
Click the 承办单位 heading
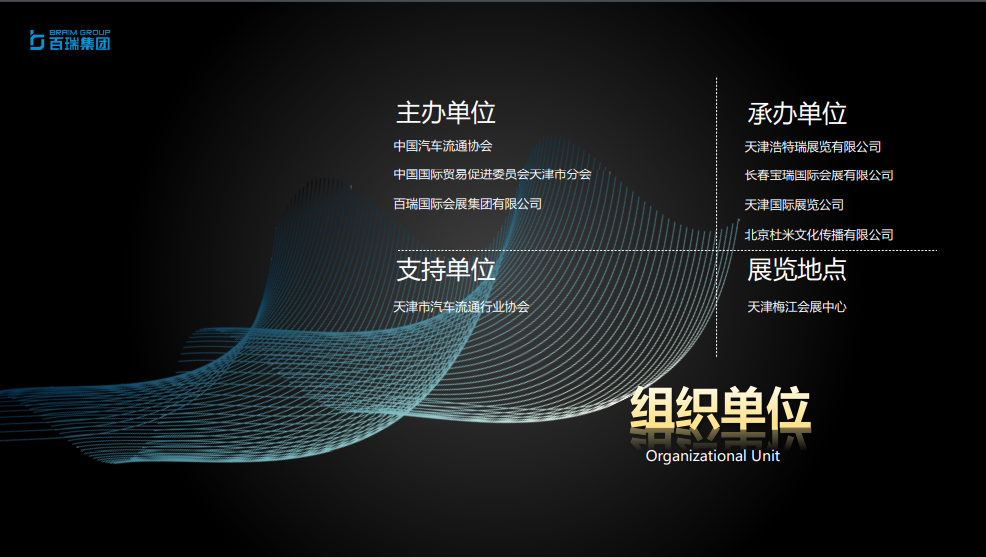click(x=797, y=114)
